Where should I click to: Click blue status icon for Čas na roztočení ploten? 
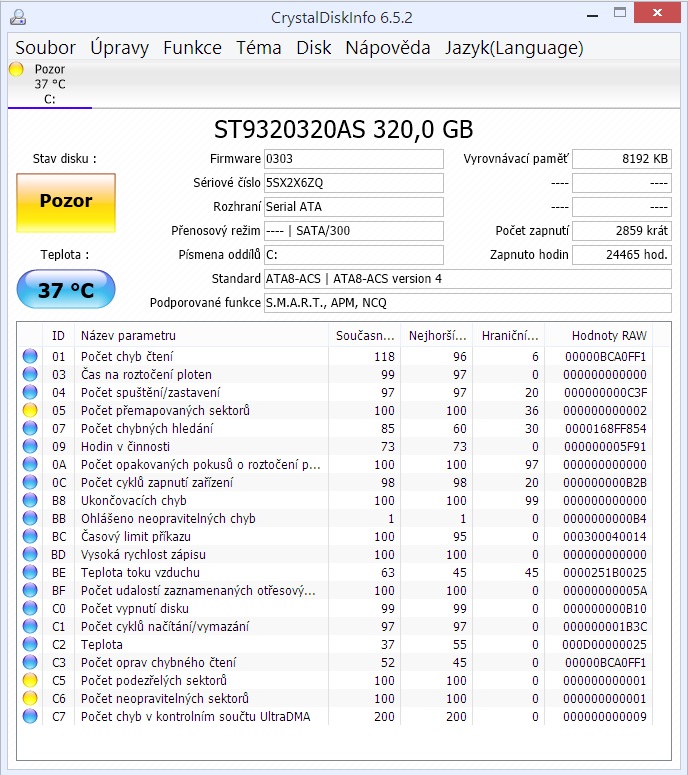[30, 374]
